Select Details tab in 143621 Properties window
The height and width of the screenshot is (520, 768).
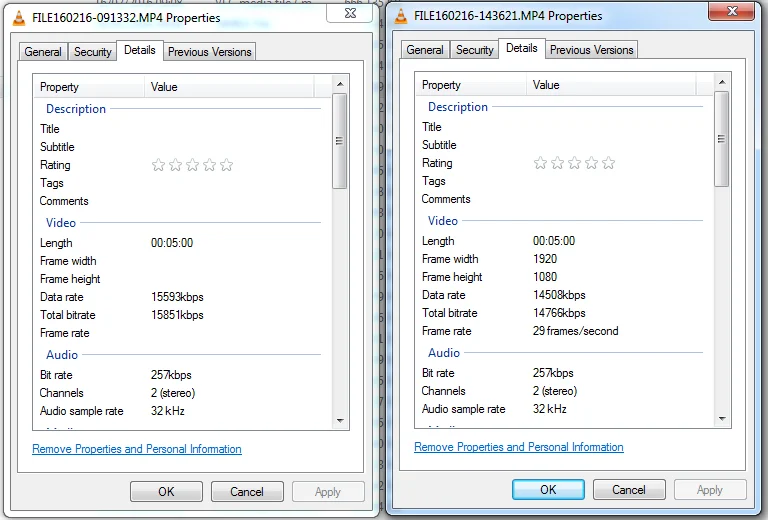click(522, 48)
